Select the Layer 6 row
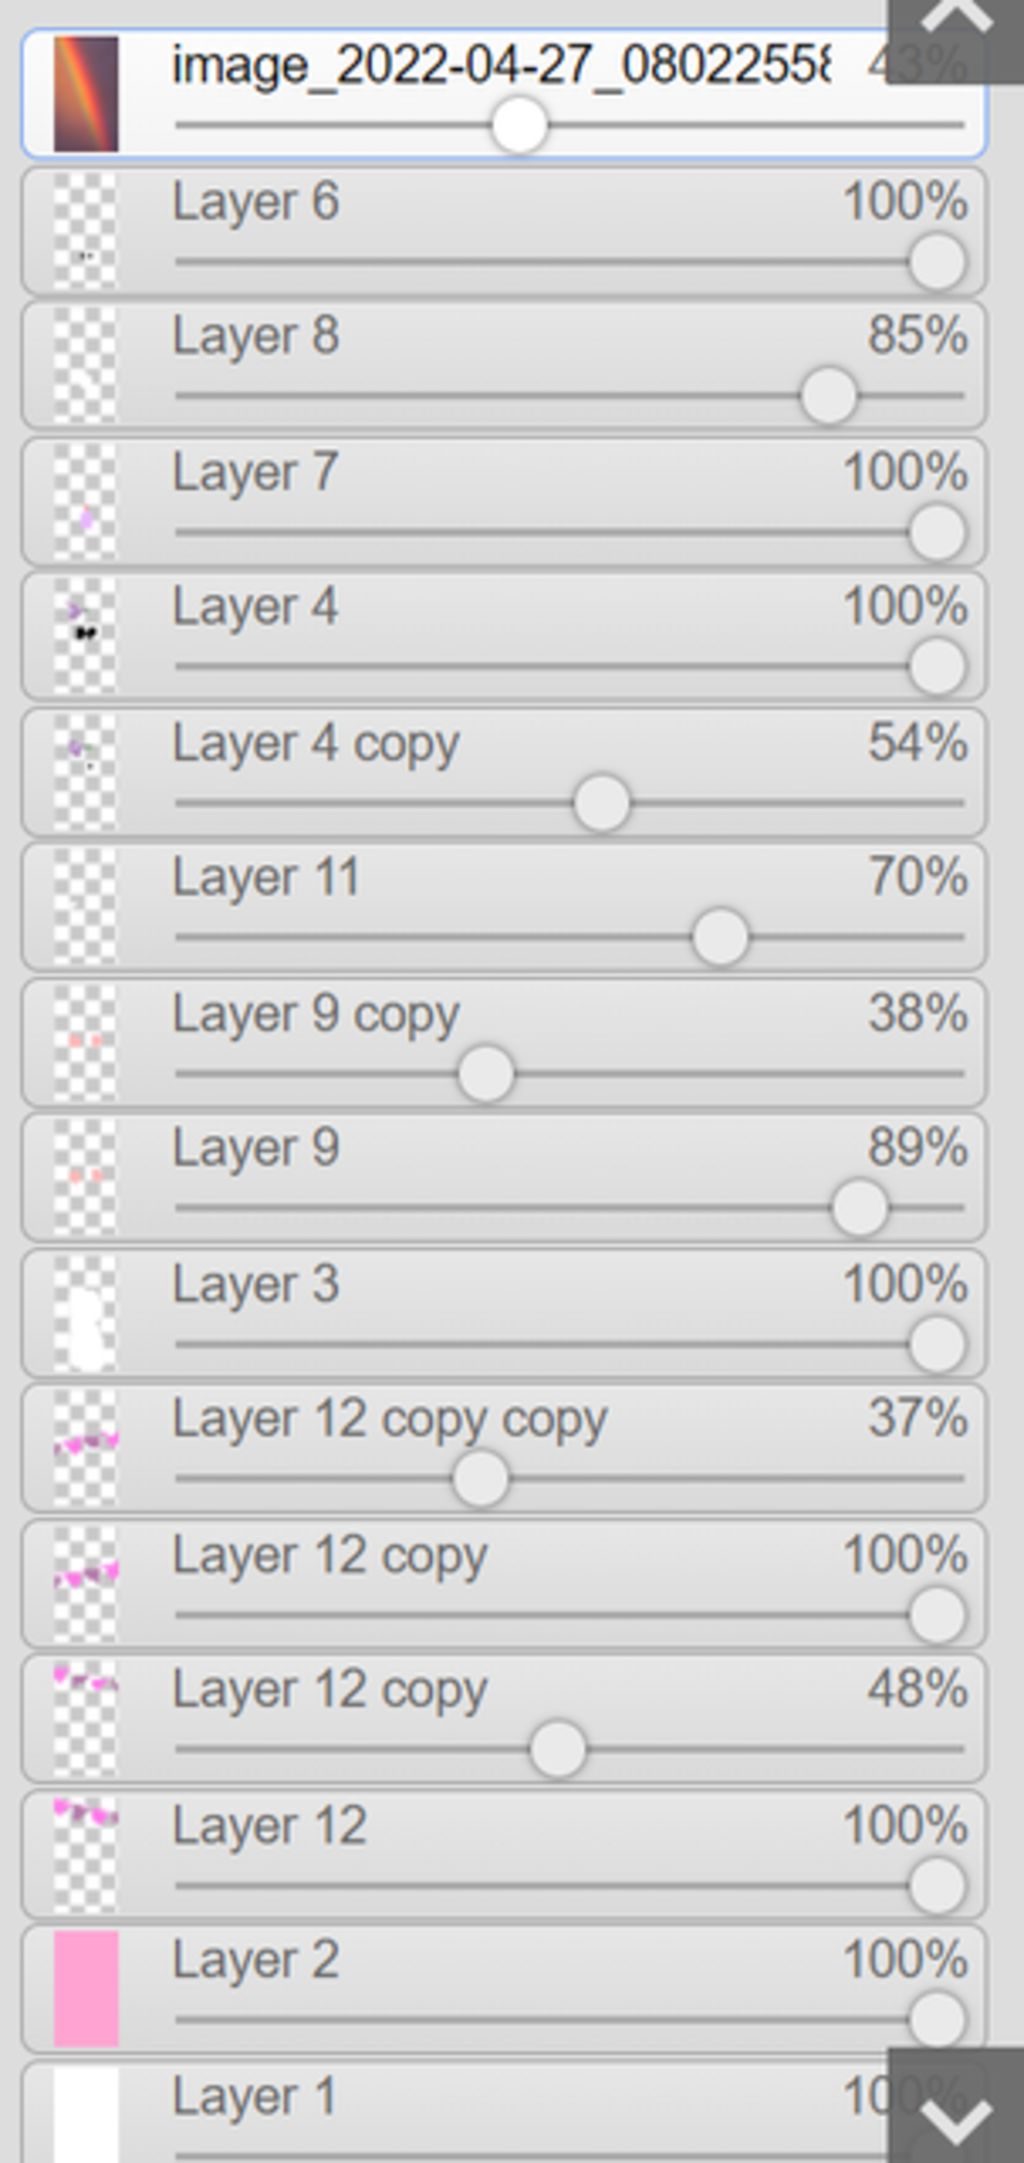Viewport: 1024px width, 2163px height. pos(504,231)
